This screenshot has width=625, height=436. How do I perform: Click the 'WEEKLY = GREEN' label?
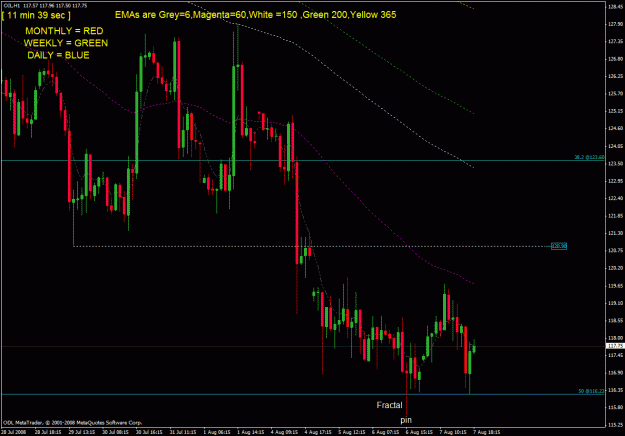(x=66, y=43)
